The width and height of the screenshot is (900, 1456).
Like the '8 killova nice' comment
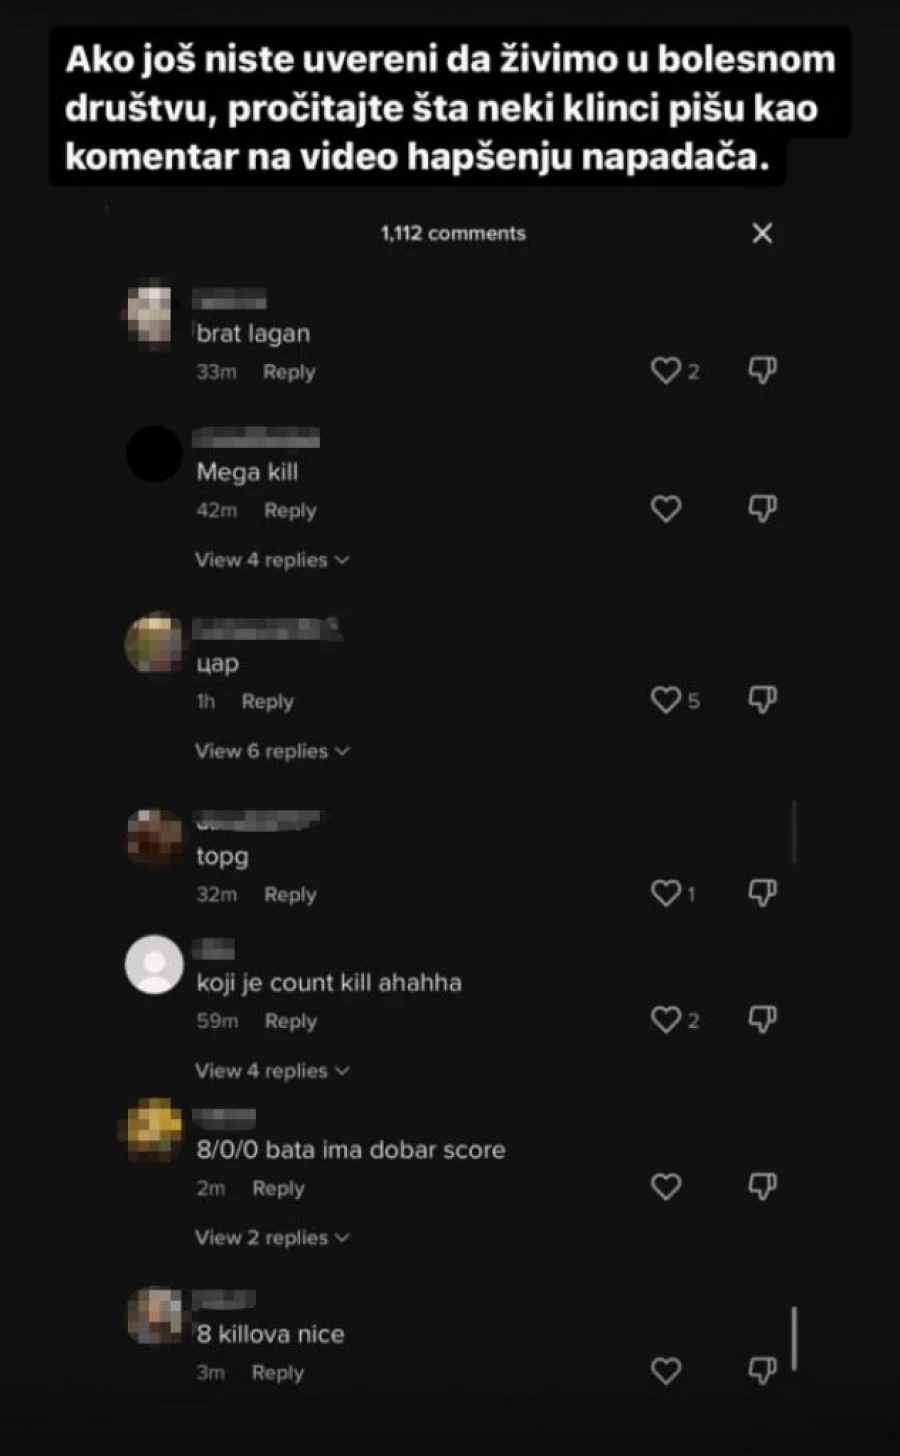click(x=666, y=1371)
